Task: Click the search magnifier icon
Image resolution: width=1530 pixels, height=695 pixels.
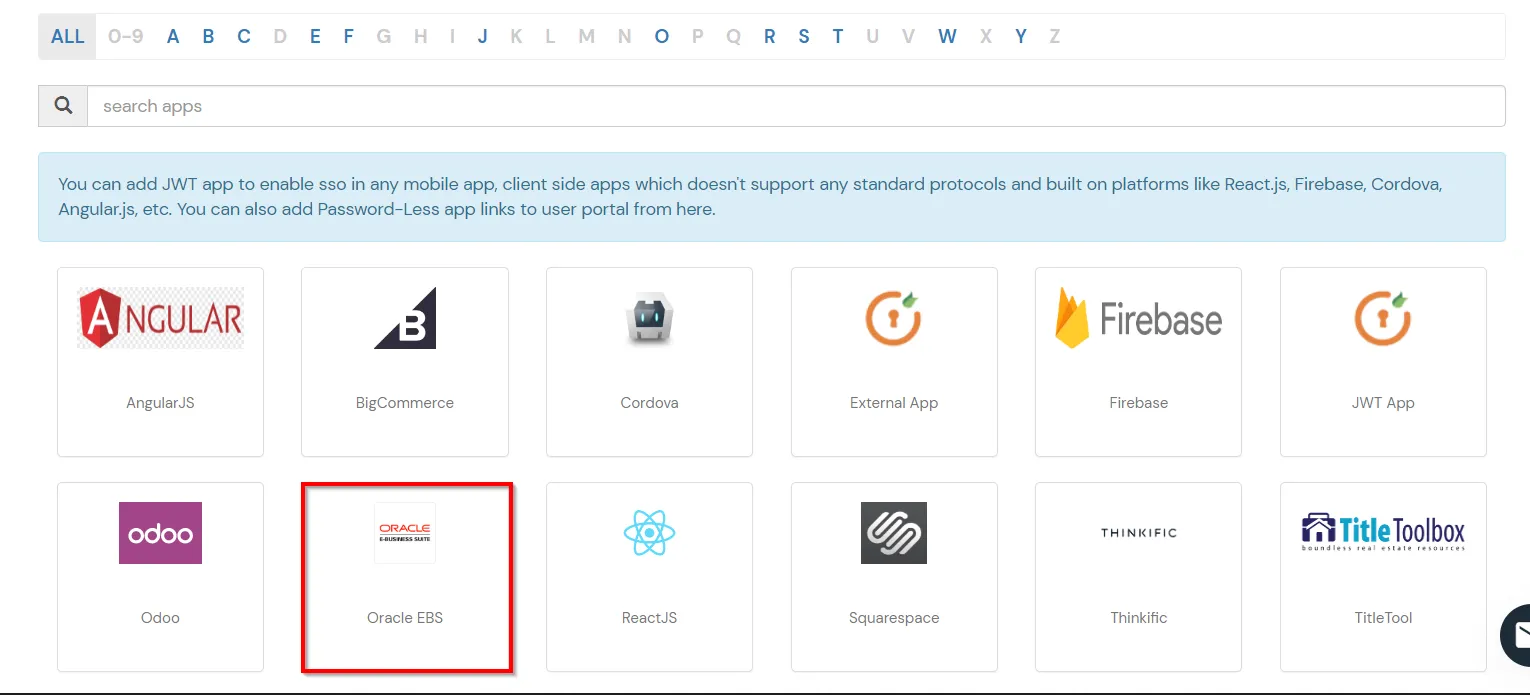Action: [x=62, y=104]
